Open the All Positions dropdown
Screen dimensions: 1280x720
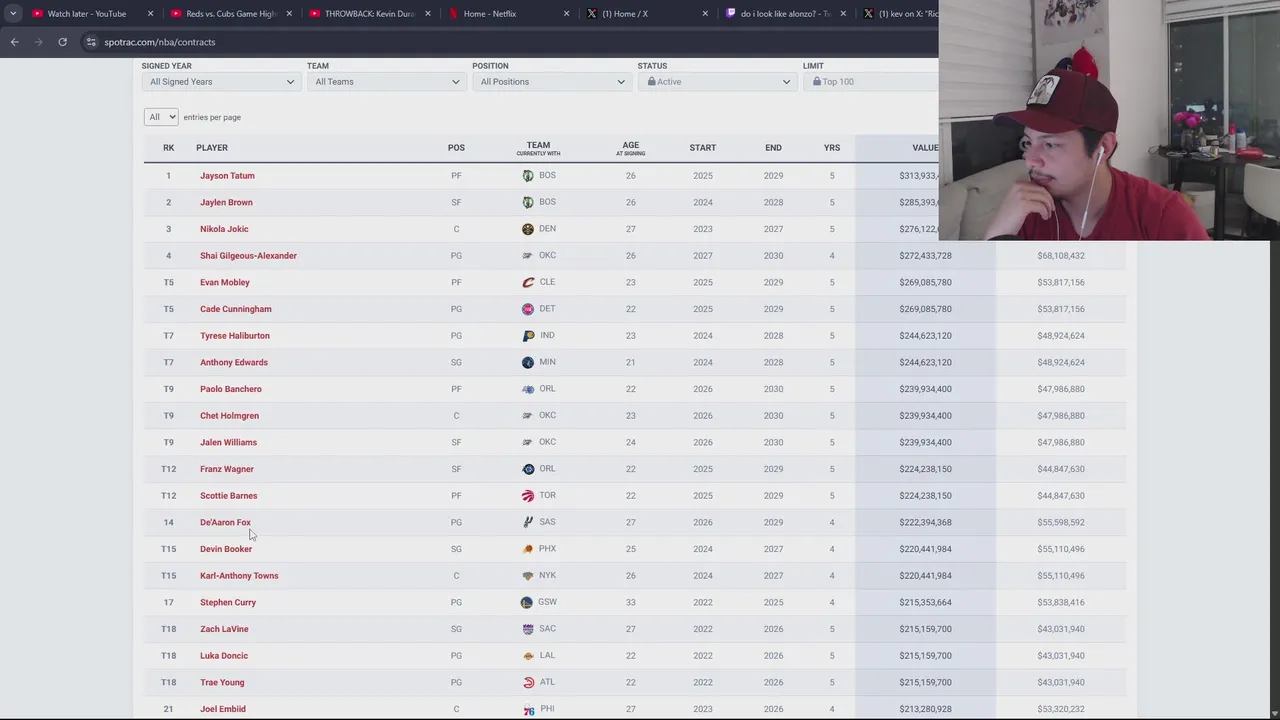tap(552, 82)
